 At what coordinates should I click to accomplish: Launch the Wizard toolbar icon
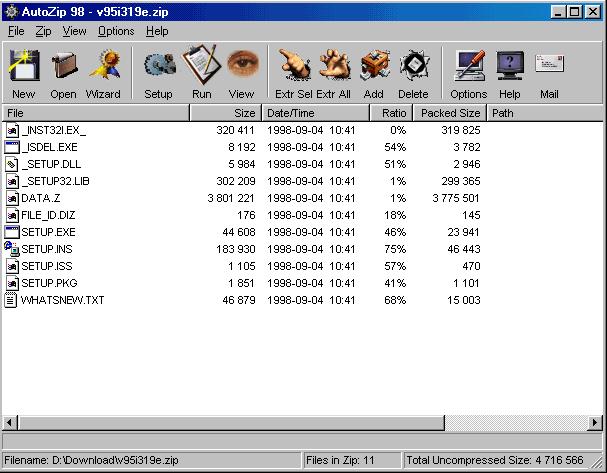coord(105,65)
